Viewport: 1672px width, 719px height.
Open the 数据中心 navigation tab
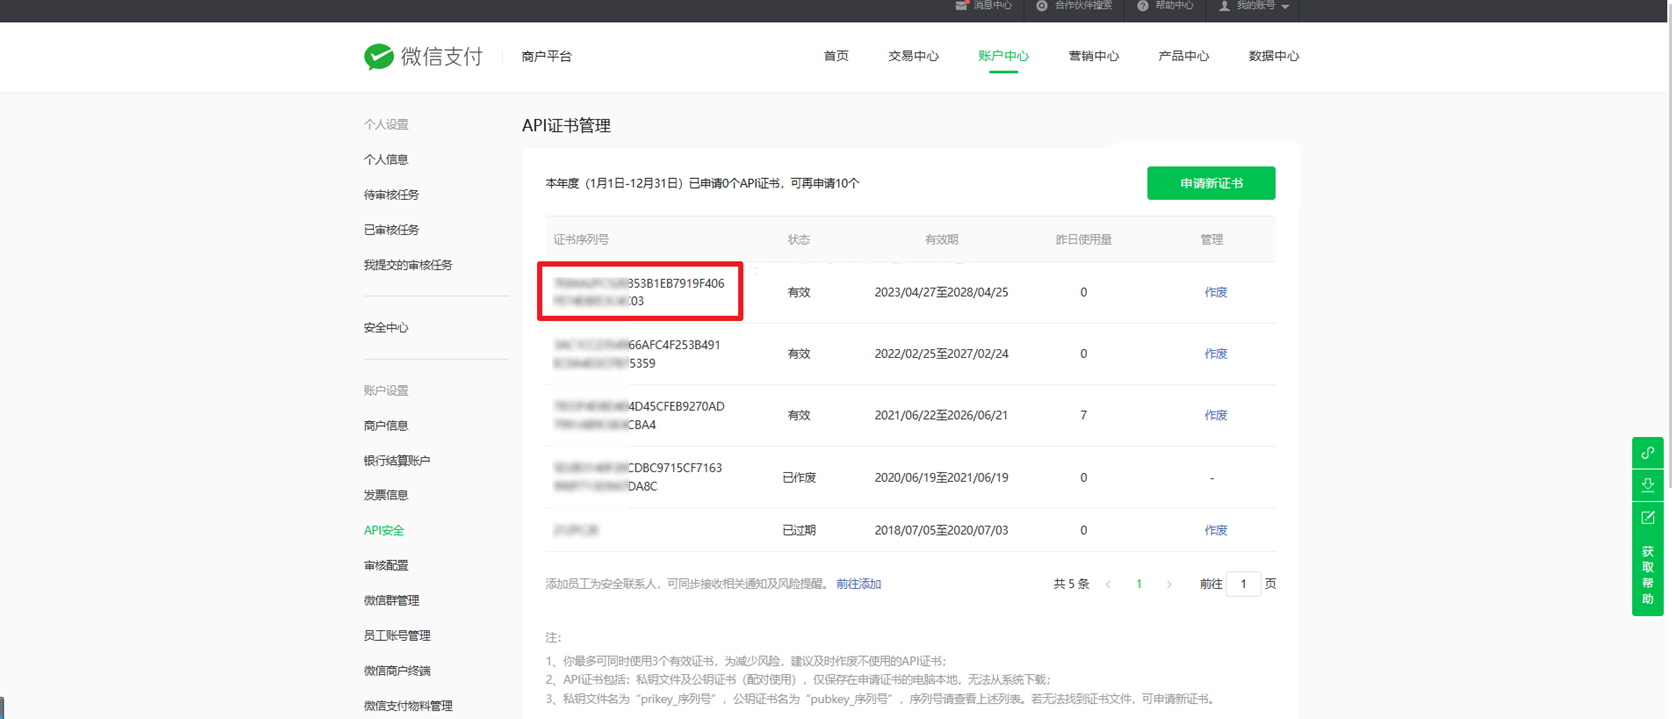(x=1273, y=56)
